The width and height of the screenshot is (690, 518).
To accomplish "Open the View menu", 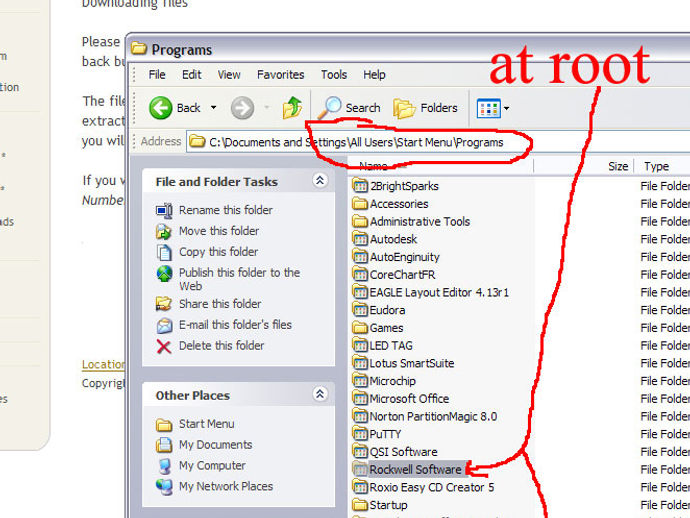I will [229, 75].
